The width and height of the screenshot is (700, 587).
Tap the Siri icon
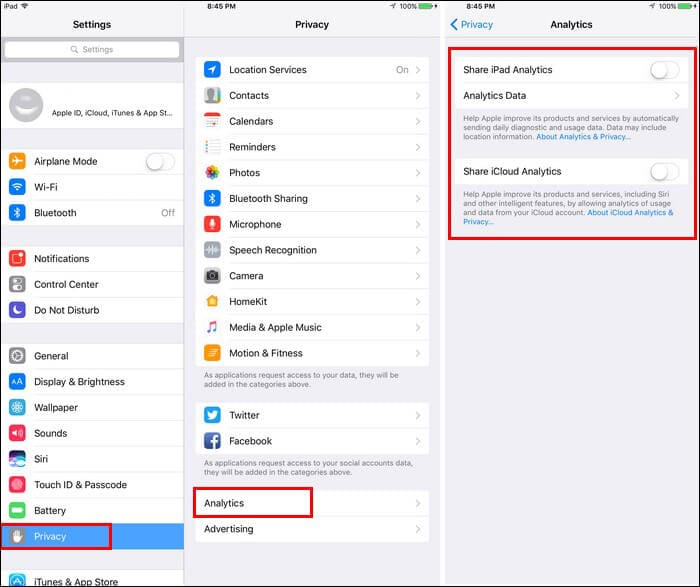pos(17,459)
